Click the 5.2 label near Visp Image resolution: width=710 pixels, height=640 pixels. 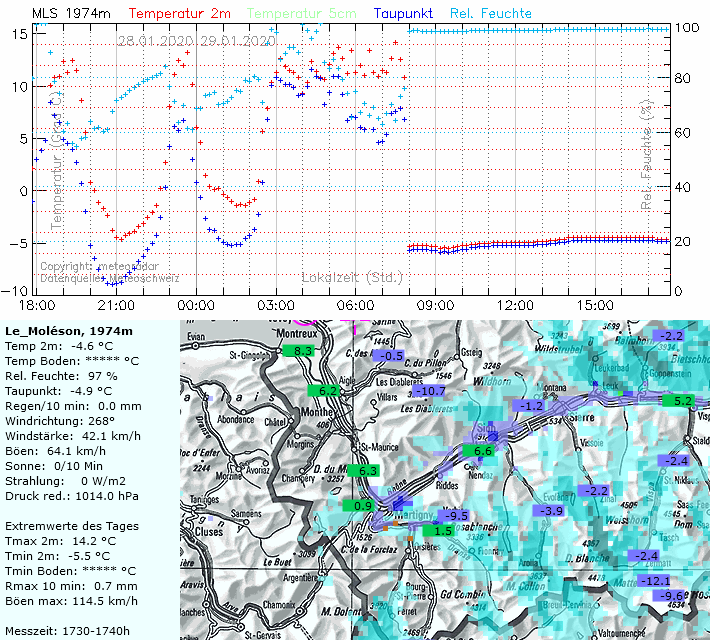[678, 400]
